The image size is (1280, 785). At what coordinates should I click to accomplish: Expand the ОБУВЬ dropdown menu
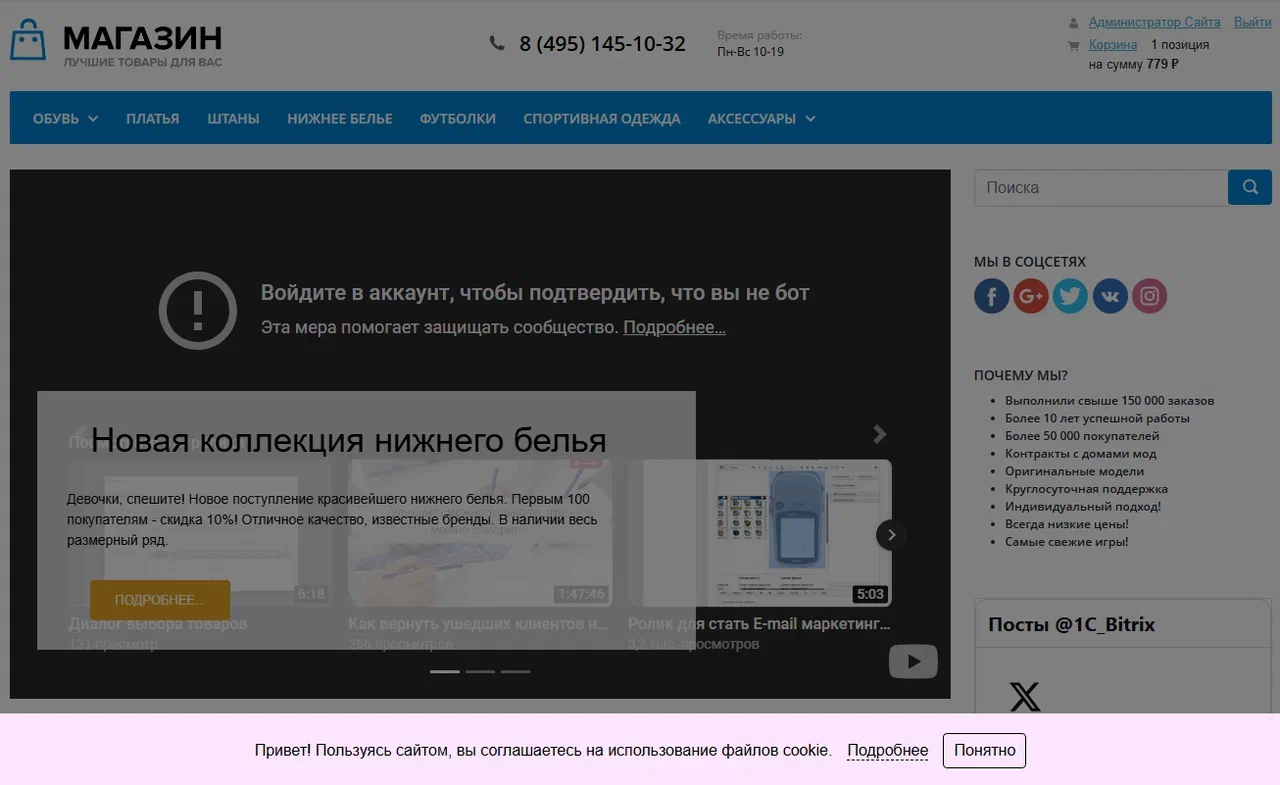click(x=65, y=118)
